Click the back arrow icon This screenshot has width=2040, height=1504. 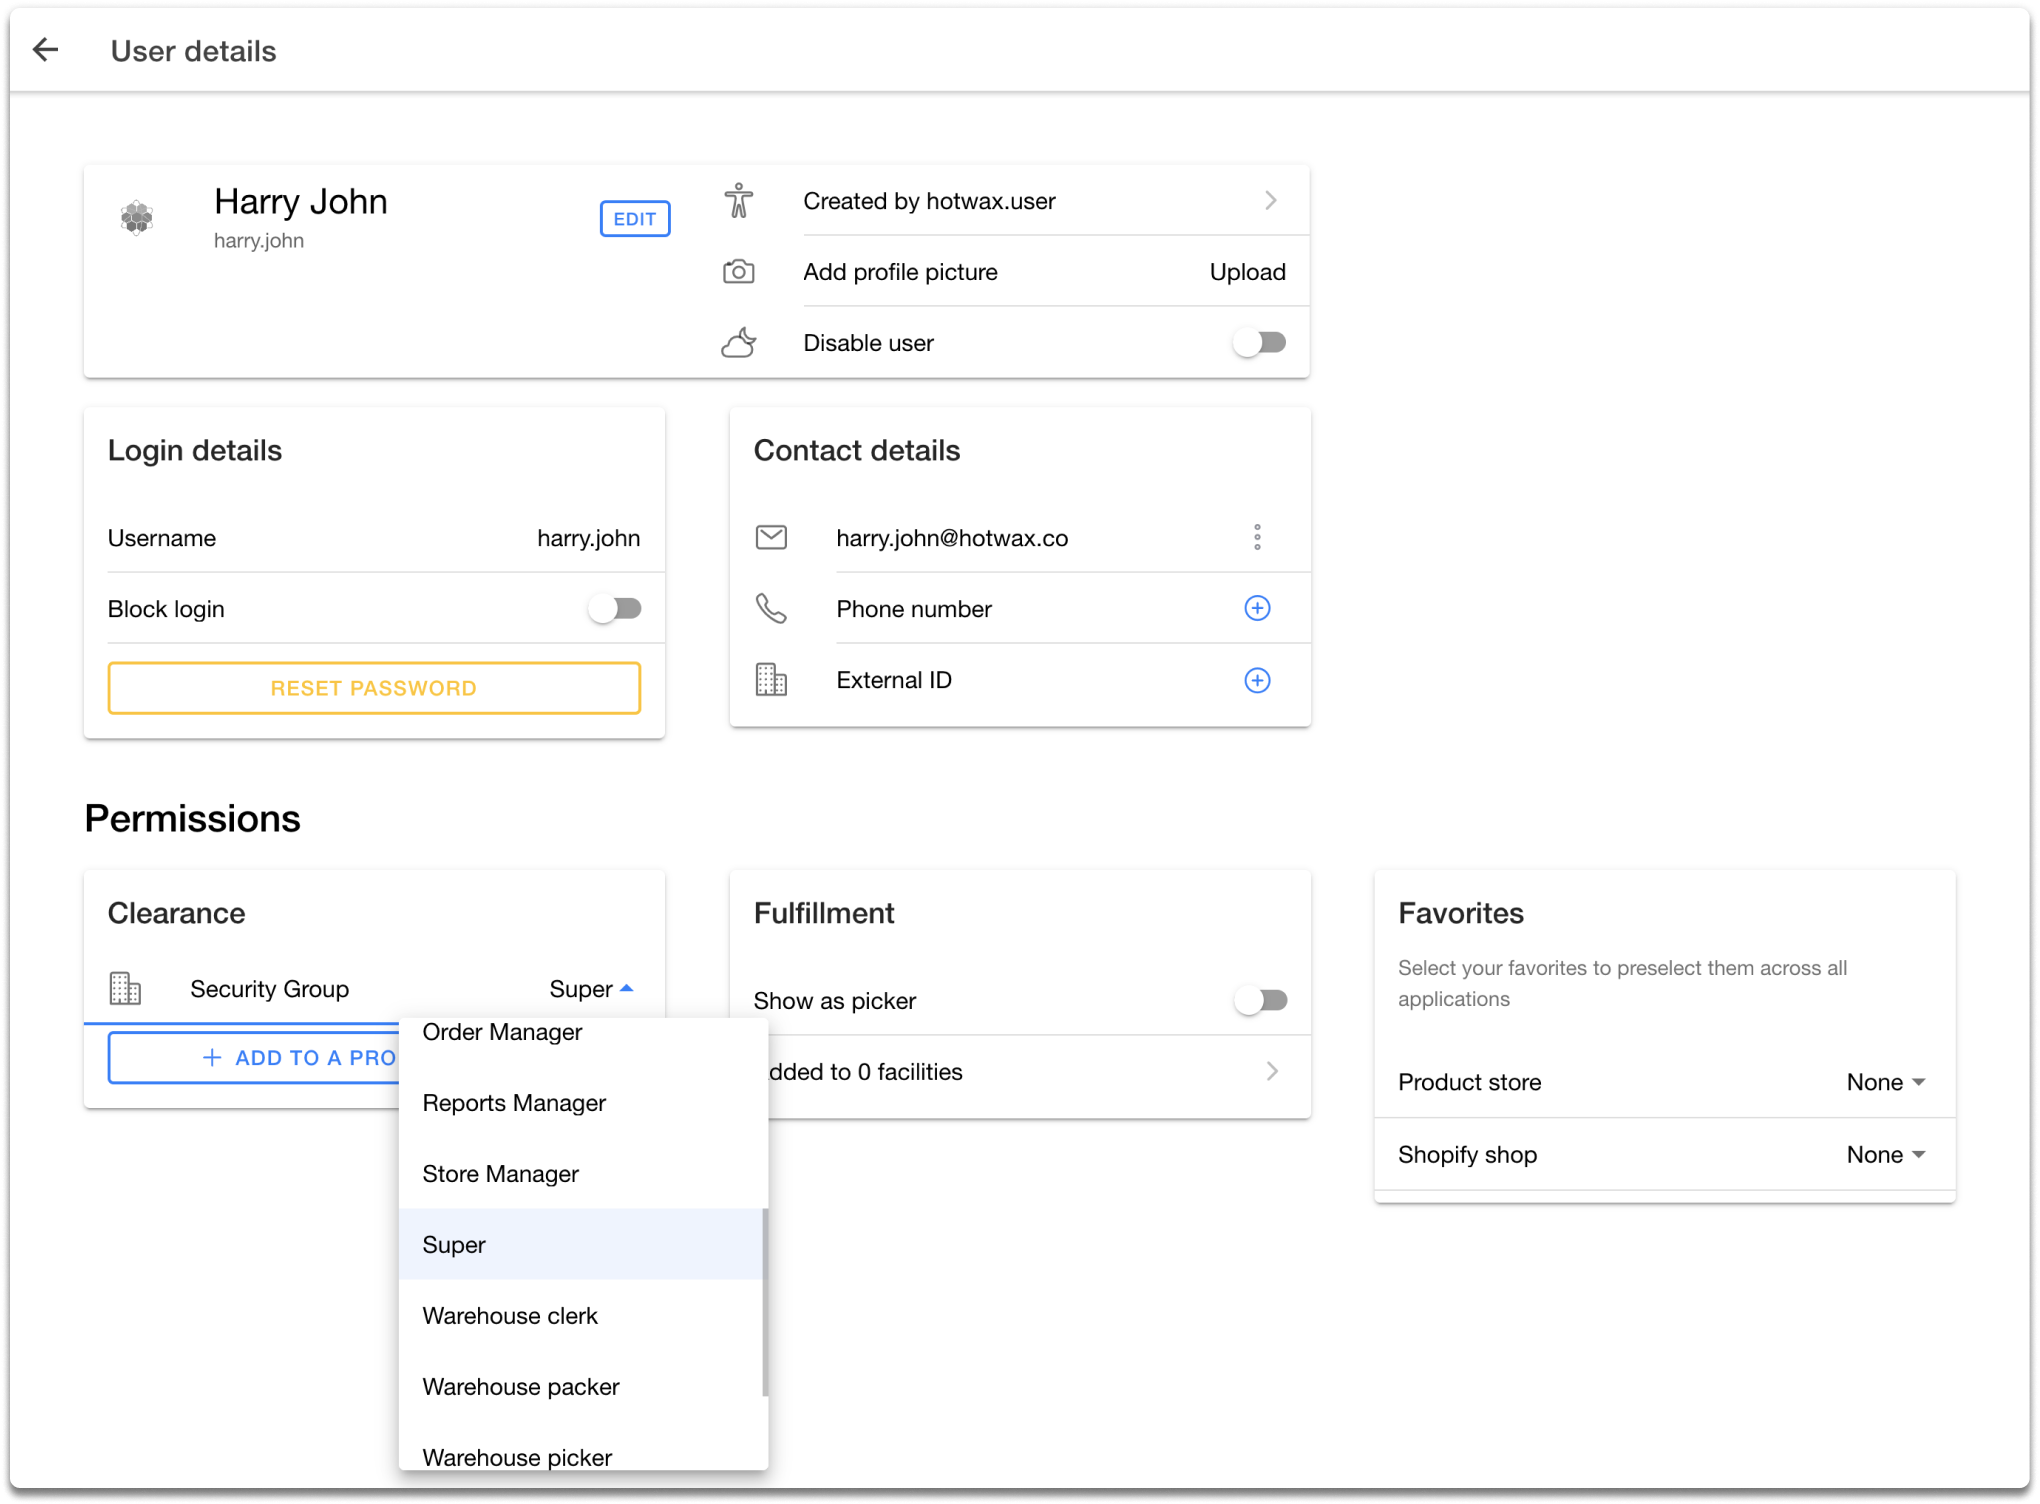pos(46,50)
